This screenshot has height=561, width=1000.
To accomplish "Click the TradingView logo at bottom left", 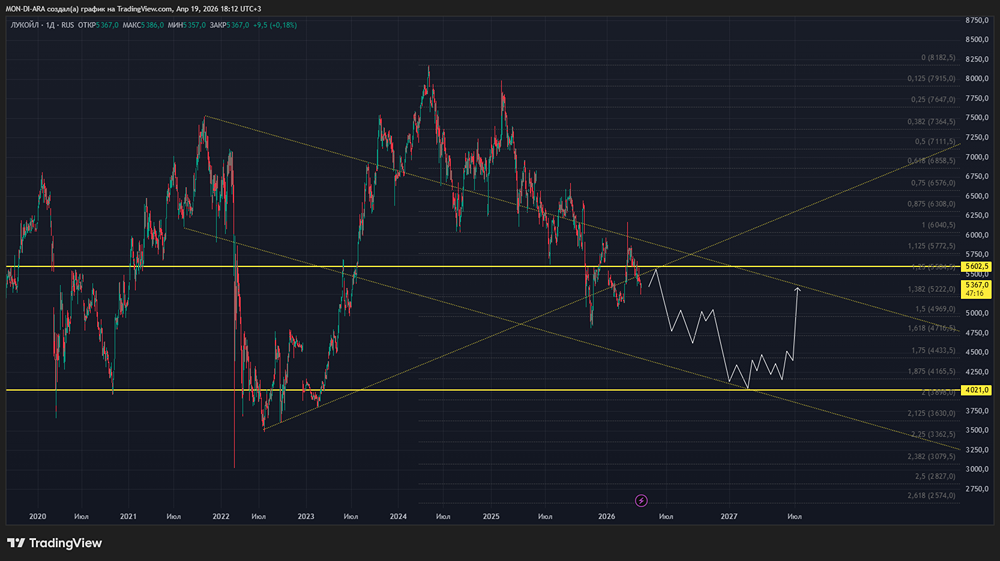I will click(x=55, y=543).
